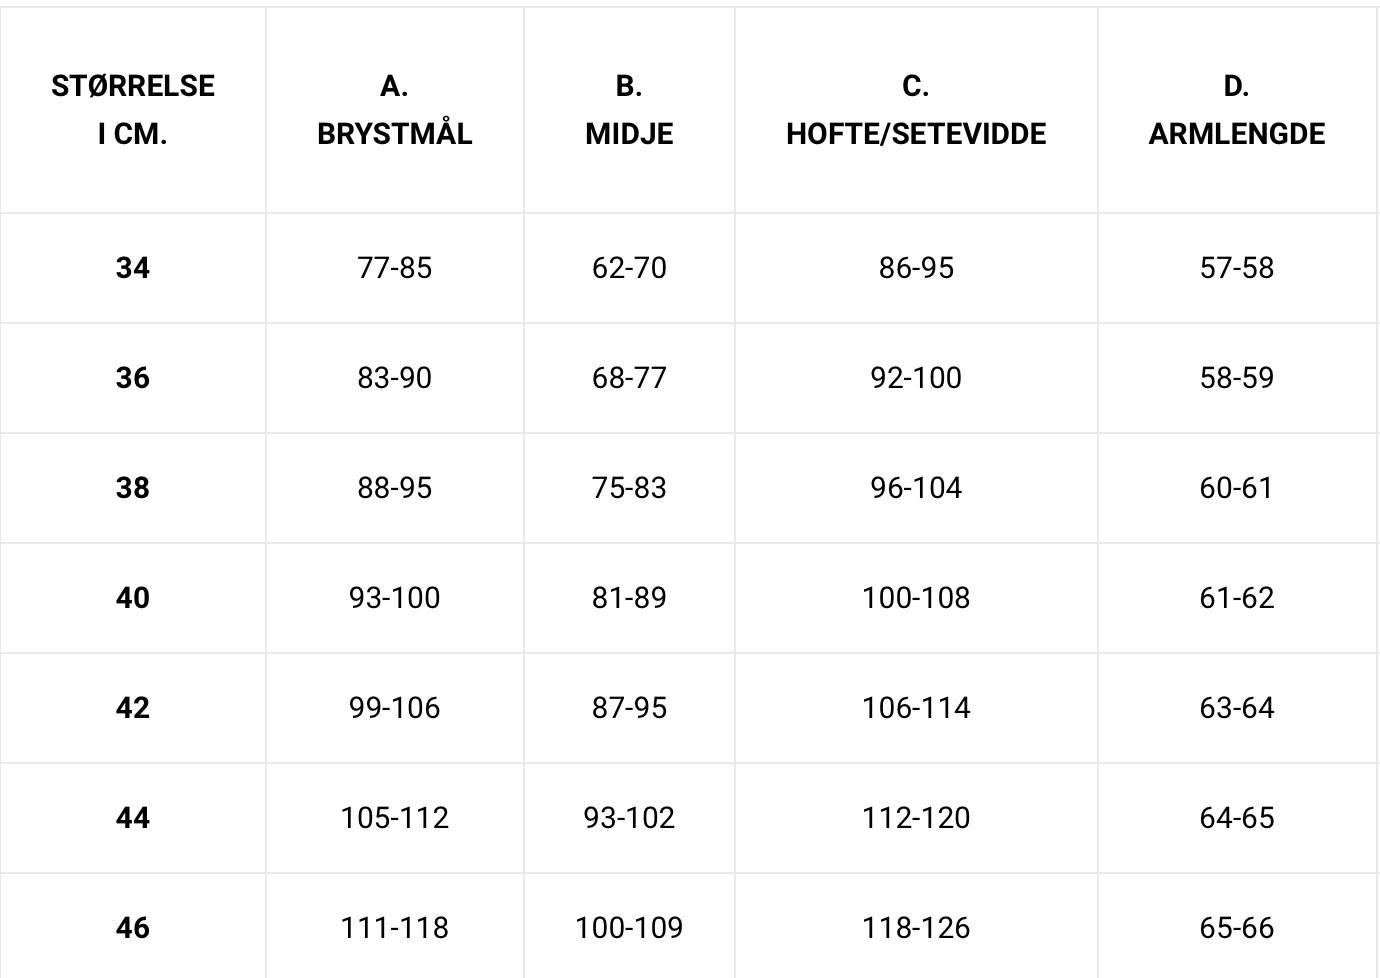This screenshot has width=1380, height=978.
Task: Select size 42 row label
Action: [133, 708]
